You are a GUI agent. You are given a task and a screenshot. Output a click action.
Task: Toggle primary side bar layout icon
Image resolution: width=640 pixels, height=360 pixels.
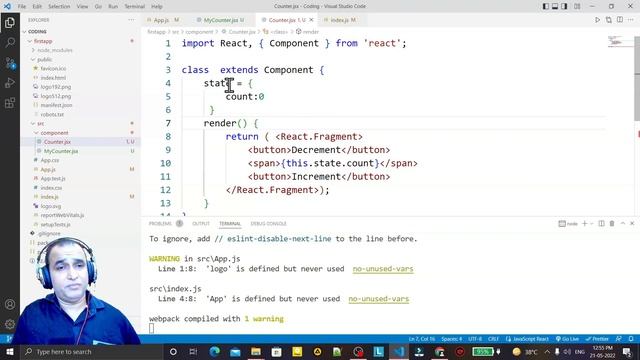pos(546,6)
